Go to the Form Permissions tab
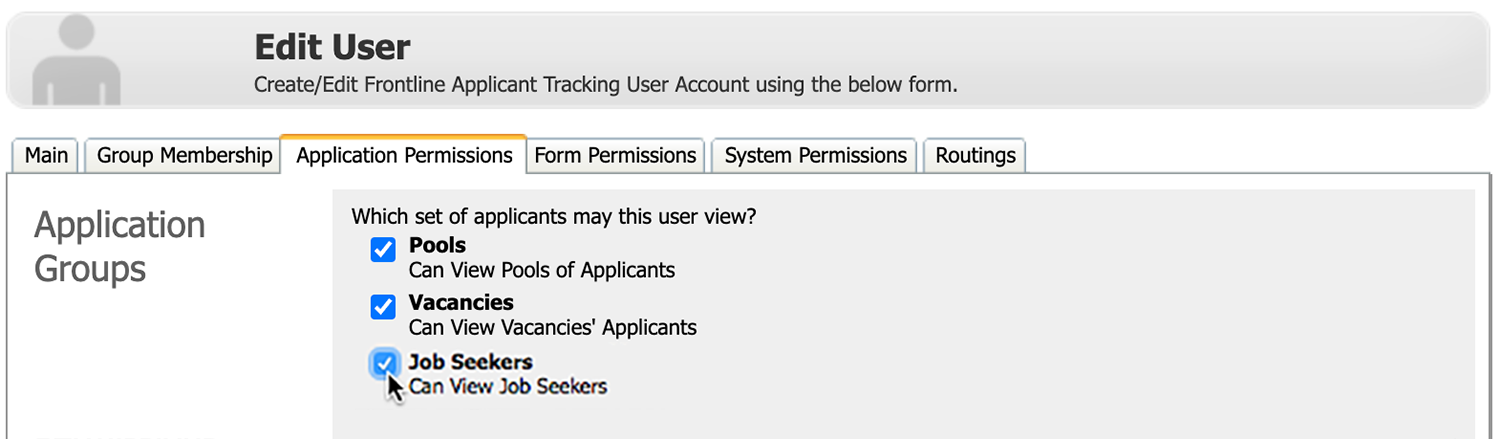Image resolution: width=1500 pixels, height=439 pixels. click(615, 156)
